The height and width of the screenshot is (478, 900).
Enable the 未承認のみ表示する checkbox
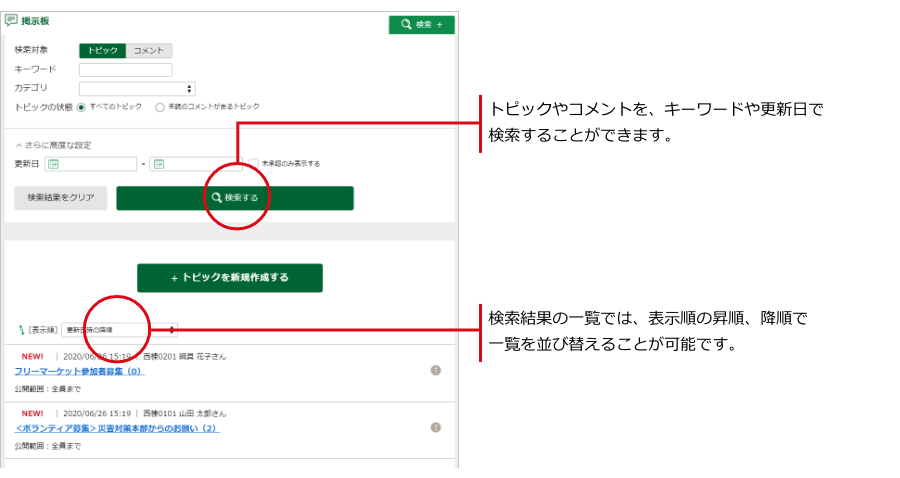tap(252, 163)
